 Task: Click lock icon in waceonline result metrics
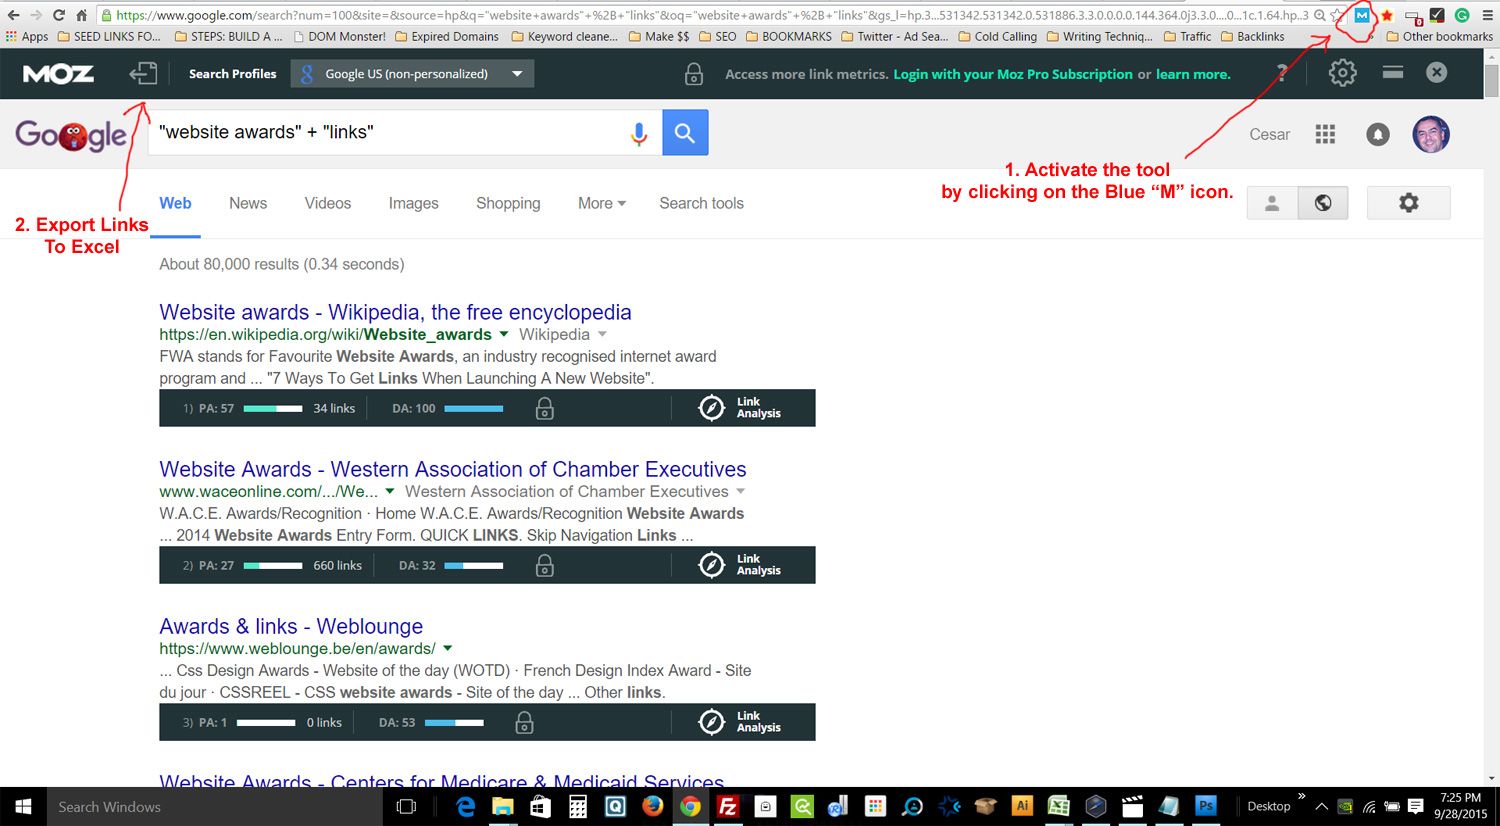[x=544, y=566]
